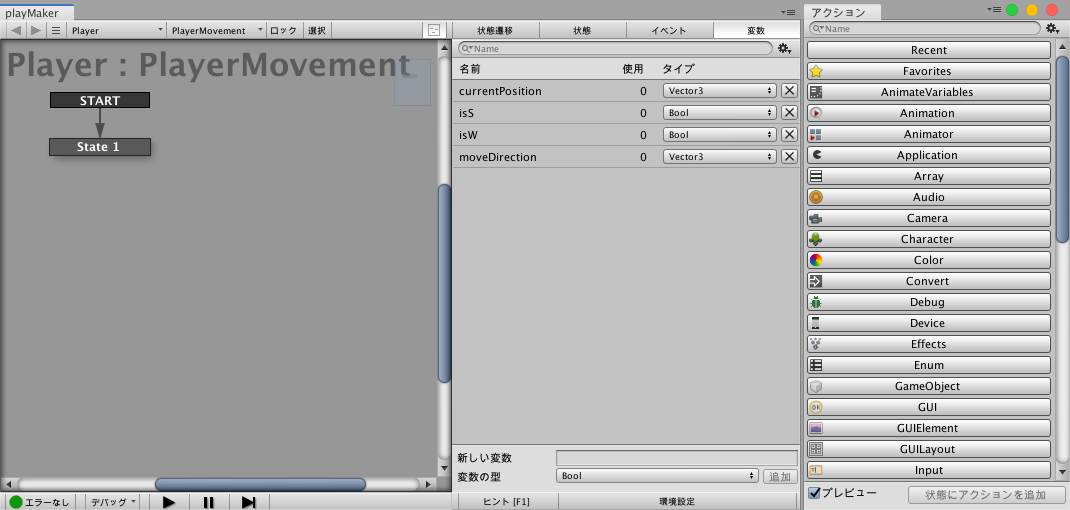Open the Effects action category
This screenshot has width=1070, height=510.
[x=929, y=344]
